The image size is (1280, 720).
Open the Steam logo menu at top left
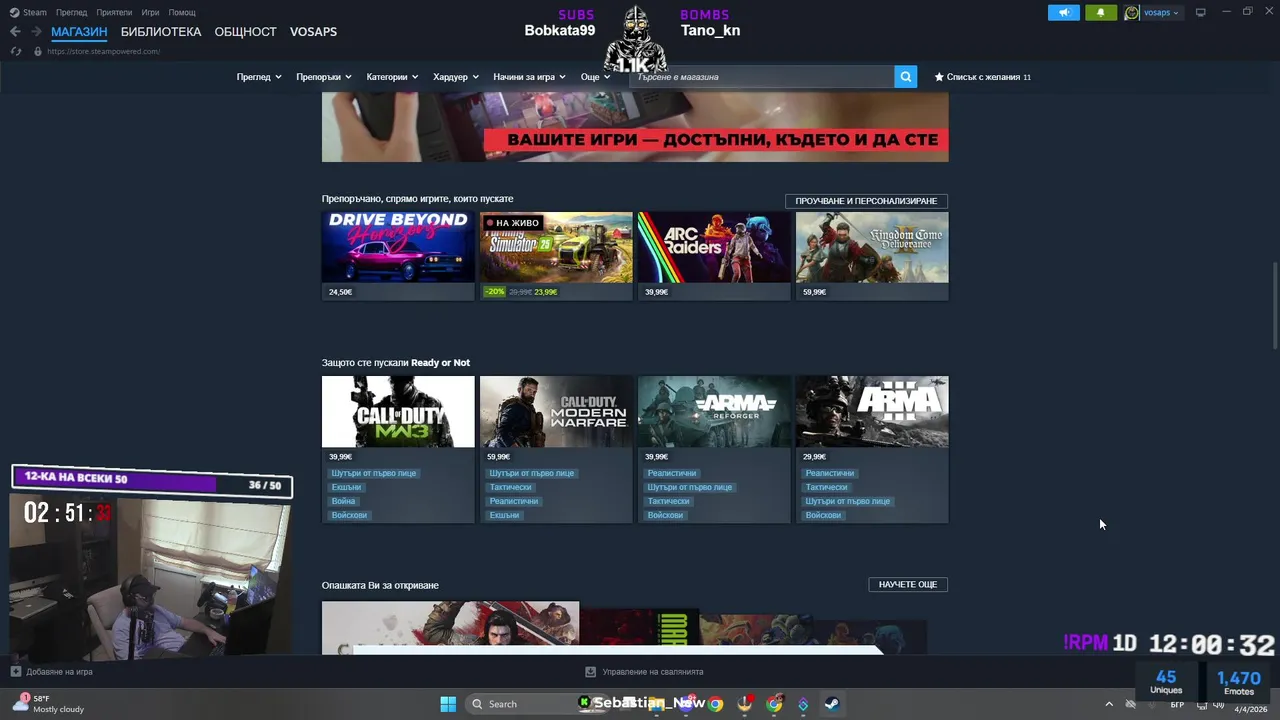click(29, 12)
